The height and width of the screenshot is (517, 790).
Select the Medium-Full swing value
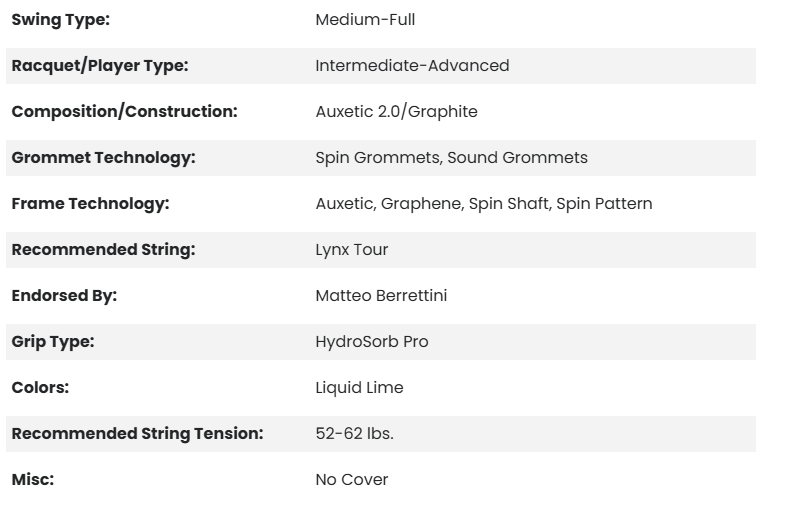pos(365,20)
